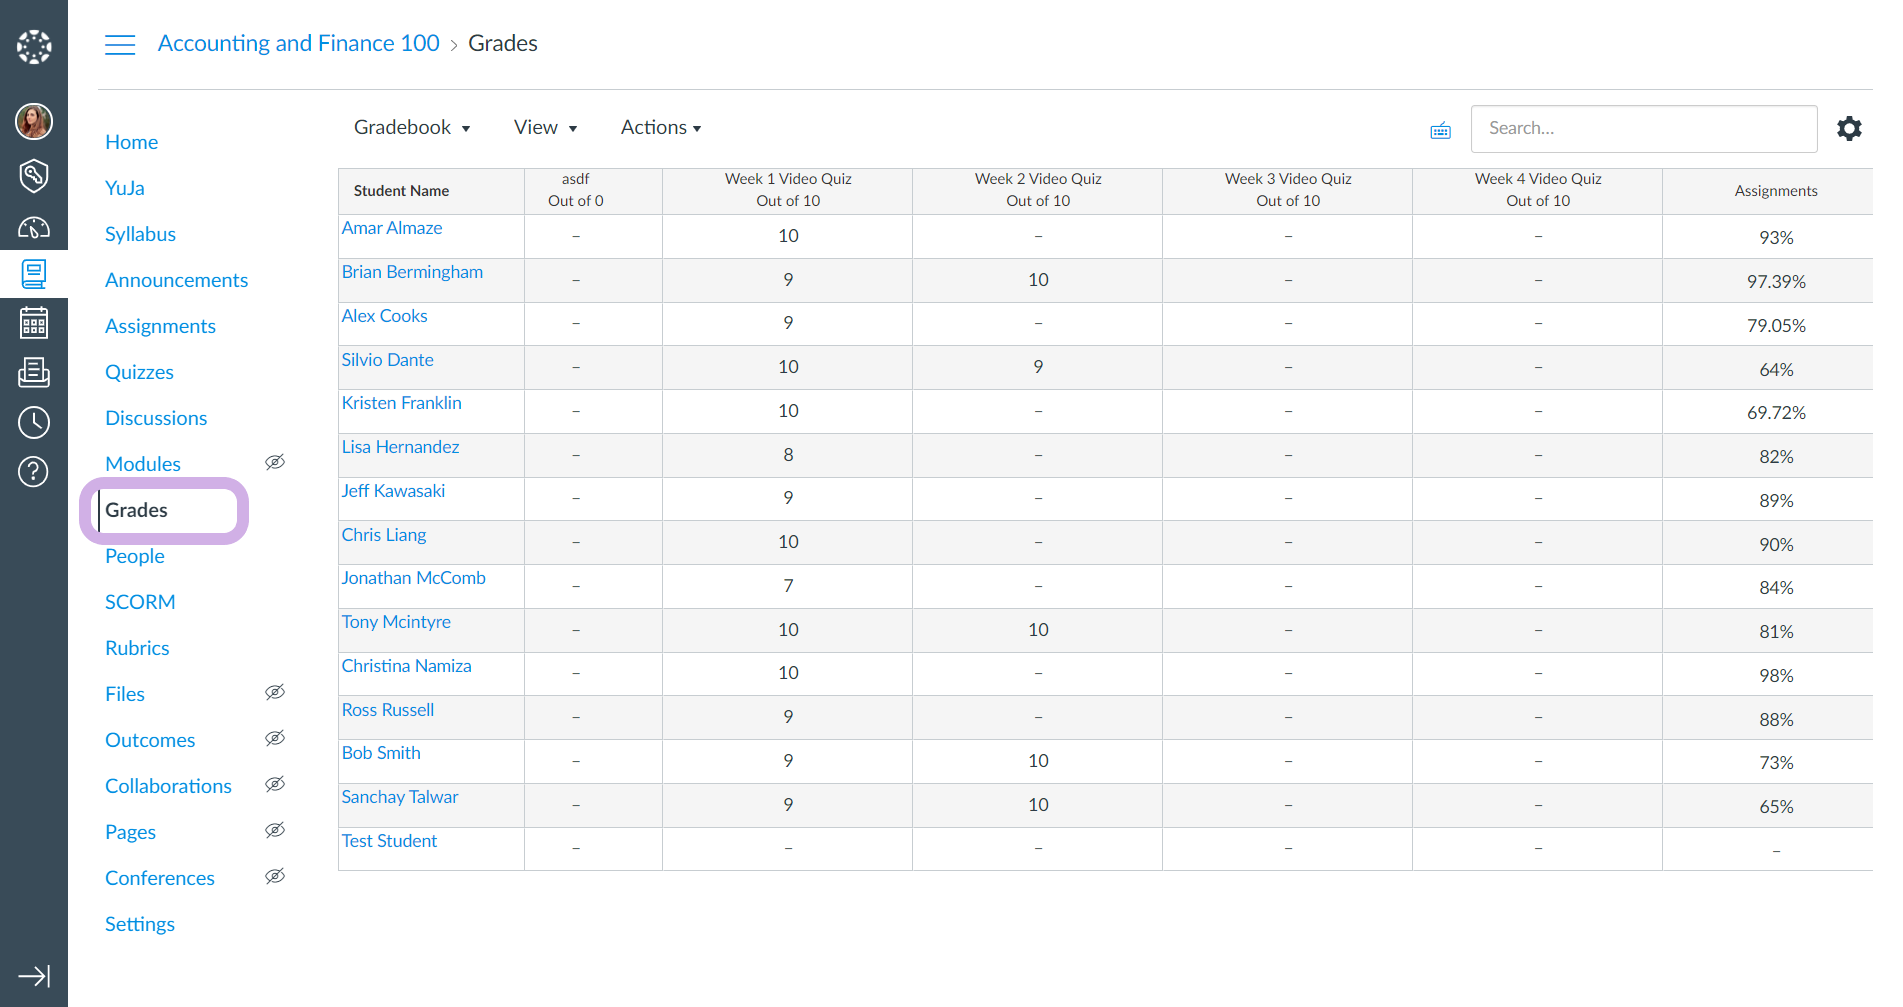Expand the View dropdown menu
Image resolution: width=1903 pixels, height=1007 pixels.
pyautogui.click(x=545, y=128)
